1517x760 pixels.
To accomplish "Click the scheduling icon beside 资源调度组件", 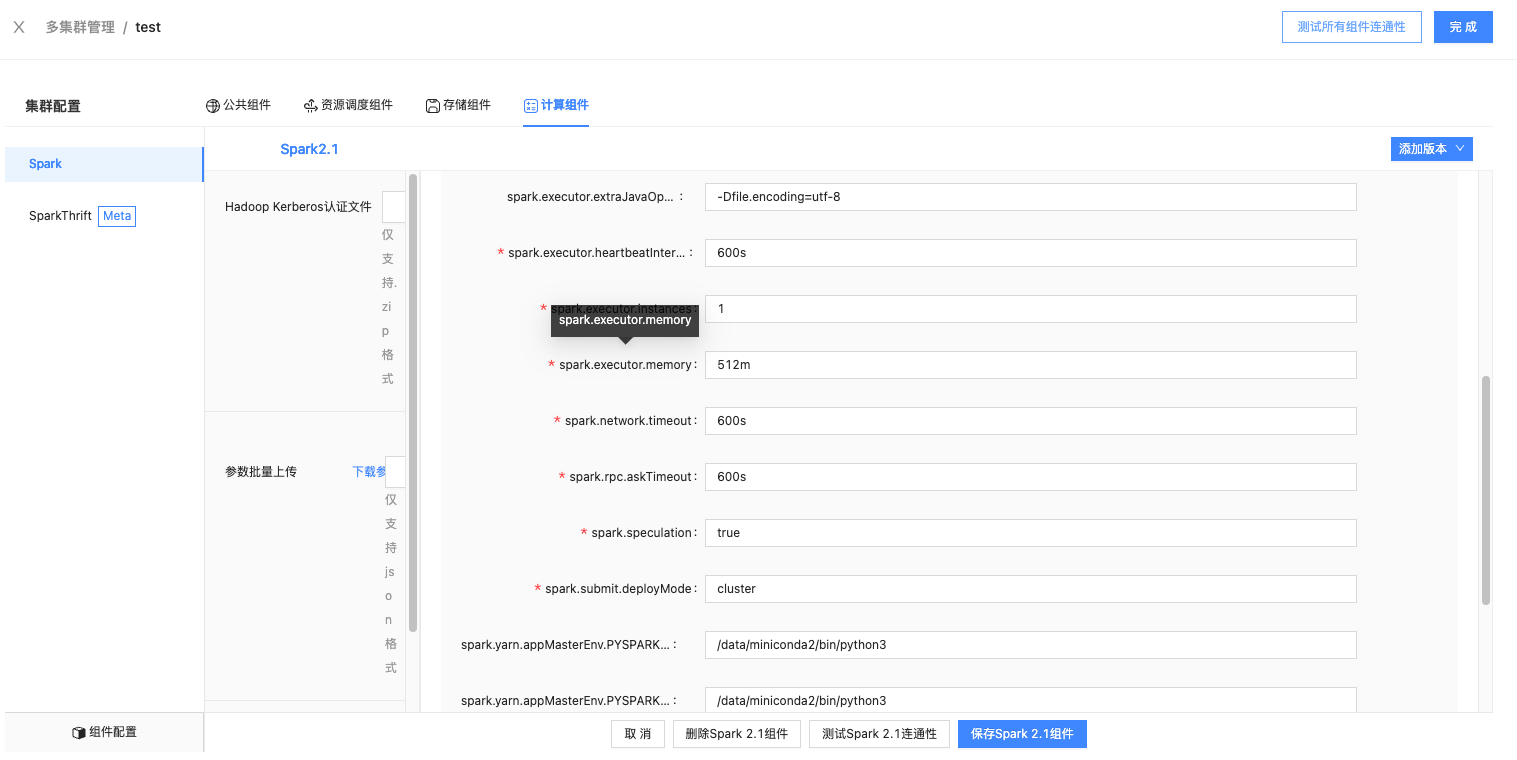I will click(x=310, y=104).
